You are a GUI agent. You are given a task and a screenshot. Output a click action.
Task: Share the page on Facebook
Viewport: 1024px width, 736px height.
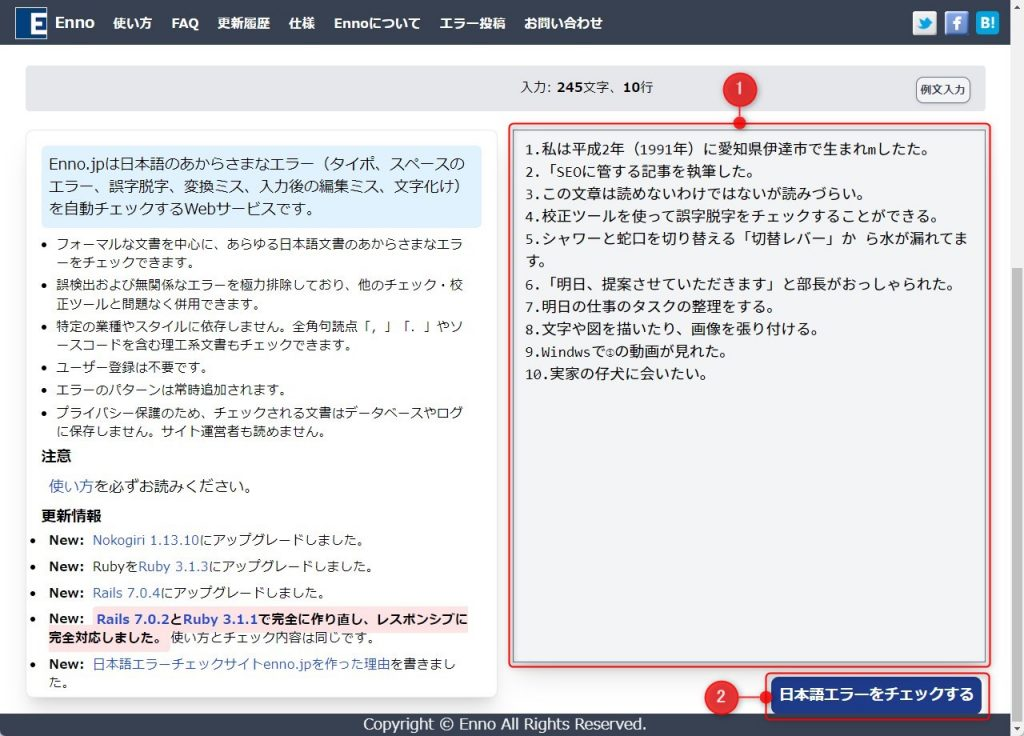click(x=956, y=23)
